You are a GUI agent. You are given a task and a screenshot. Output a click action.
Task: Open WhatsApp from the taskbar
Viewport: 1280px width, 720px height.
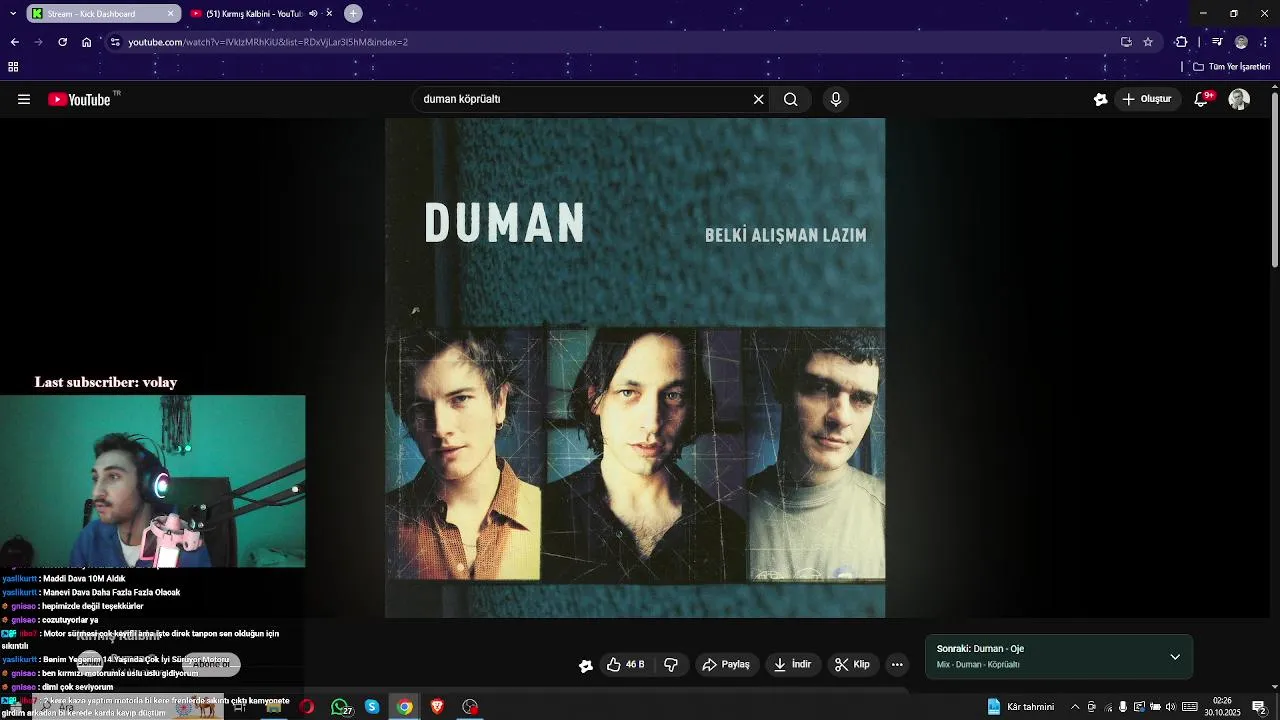pos(340,707)
